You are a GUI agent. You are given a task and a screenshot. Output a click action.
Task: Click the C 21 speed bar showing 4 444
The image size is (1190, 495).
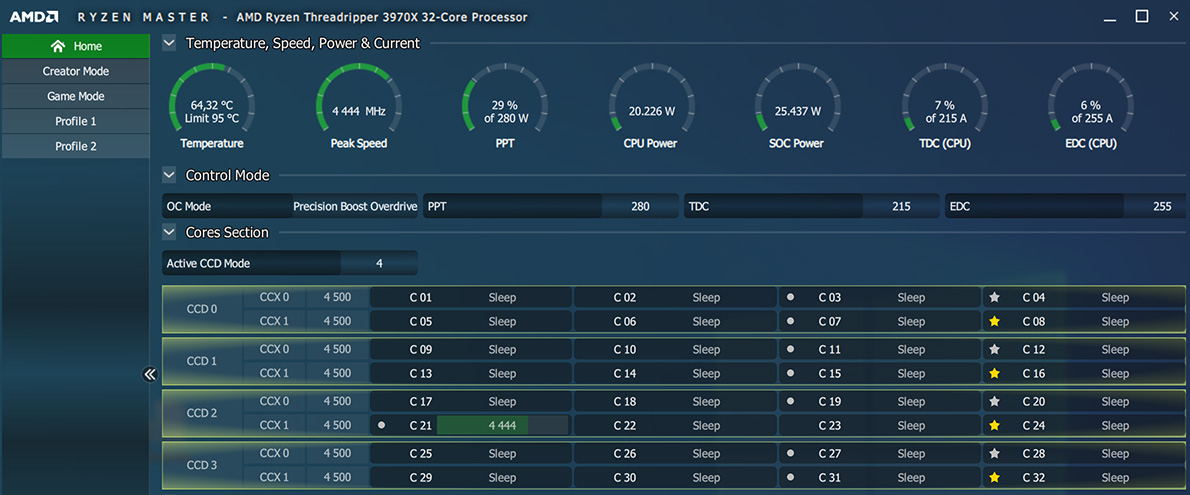pos(502,425)
